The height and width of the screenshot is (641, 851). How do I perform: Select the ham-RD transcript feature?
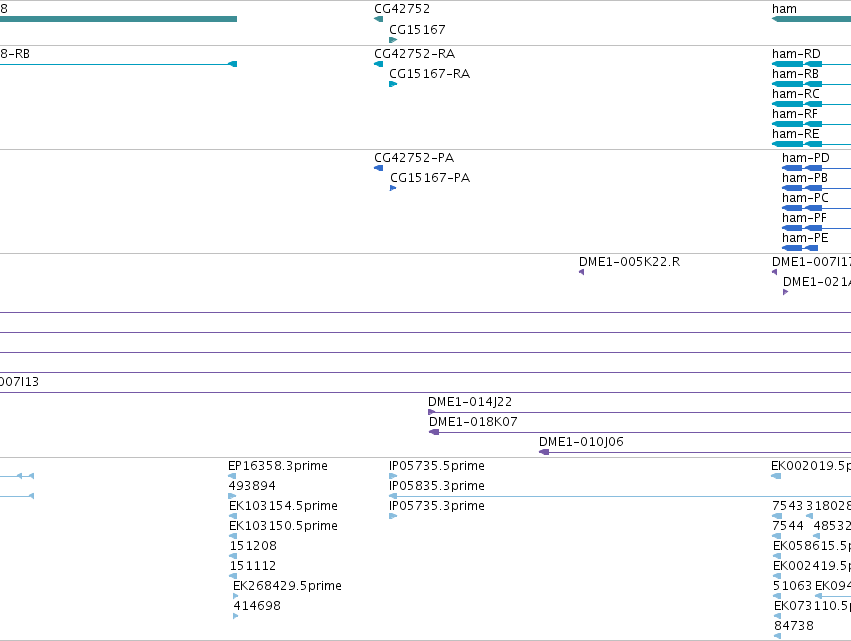pos(811,64)
